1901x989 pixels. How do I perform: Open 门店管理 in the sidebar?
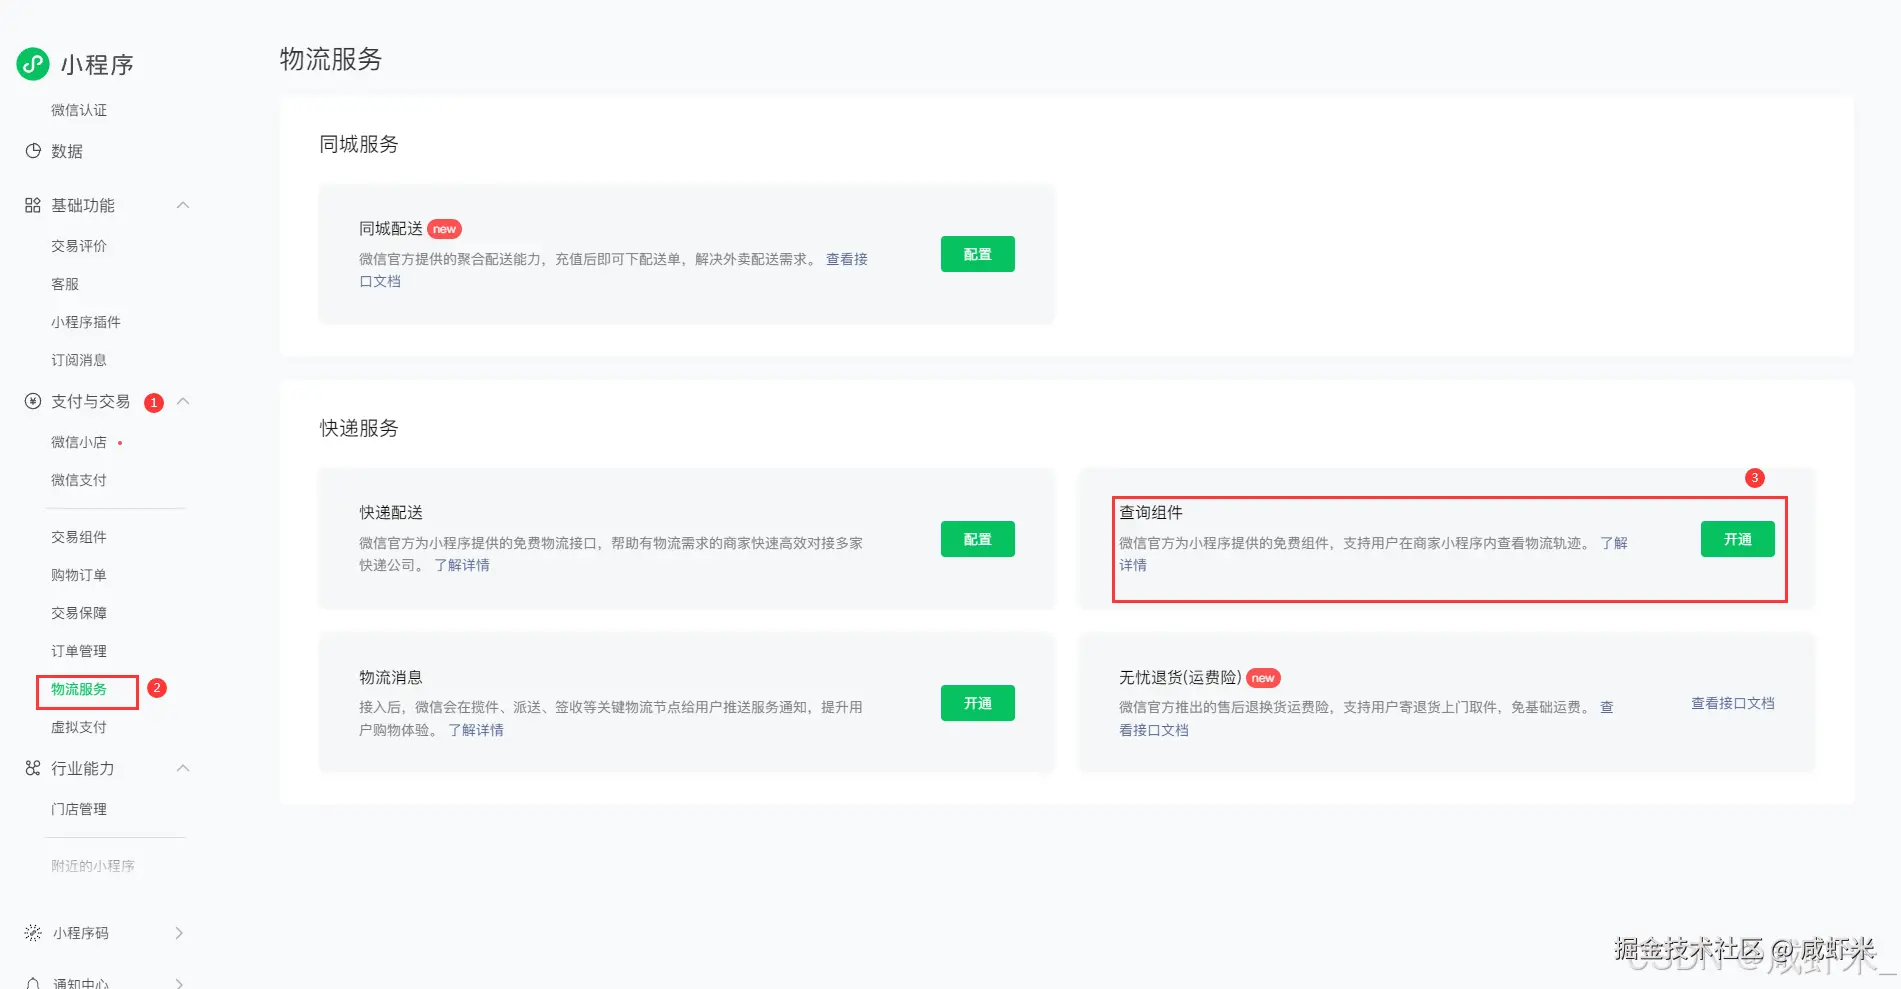[x=79, y=809]
